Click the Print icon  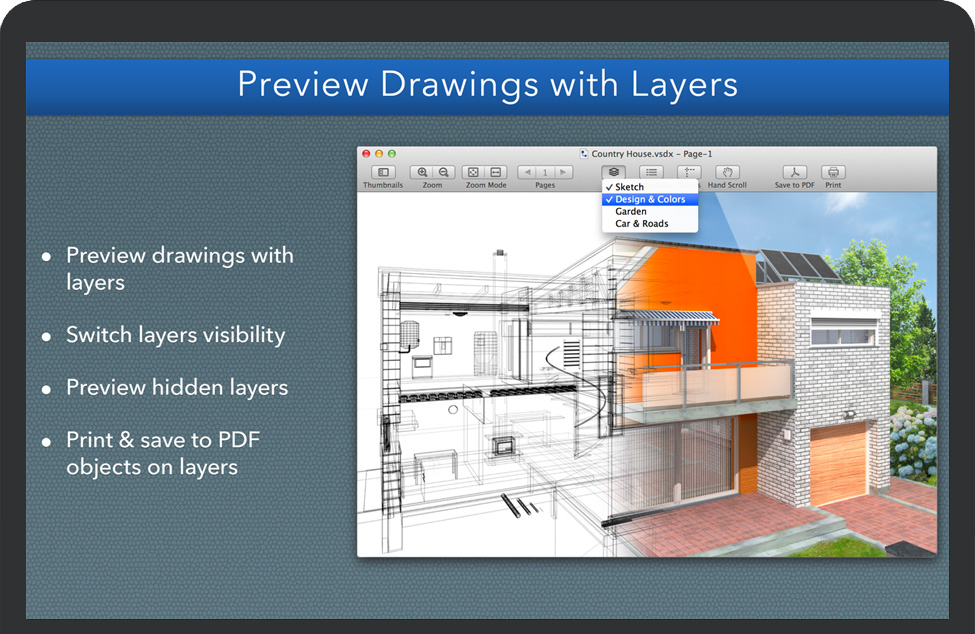(833, 173)
